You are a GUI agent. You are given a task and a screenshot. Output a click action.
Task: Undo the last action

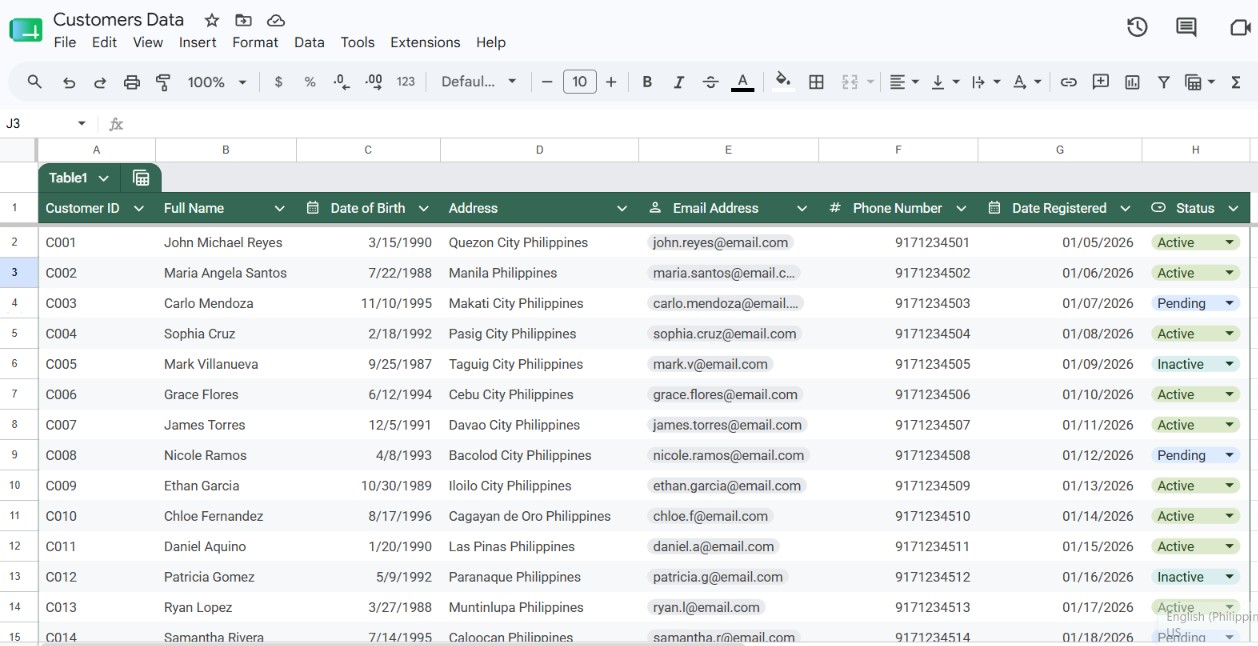coord(69,82)
